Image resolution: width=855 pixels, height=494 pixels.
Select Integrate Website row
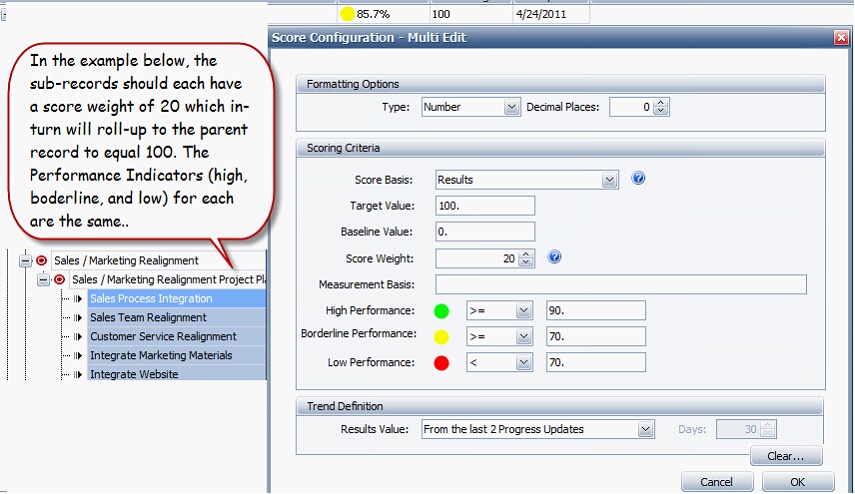[x=177, y=374]
